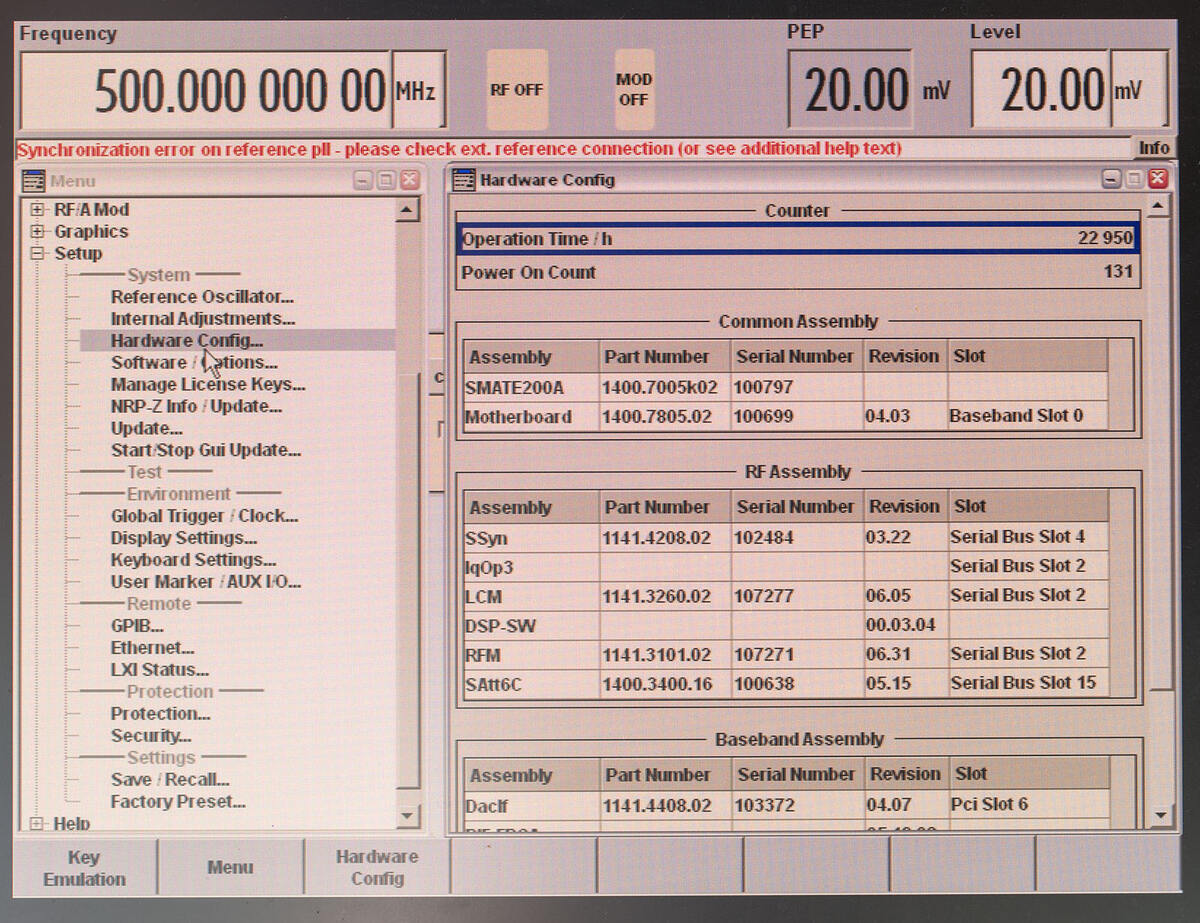The image size is (1200, 923).
Task: Select Factory Preset... entry
Action: 178,802
